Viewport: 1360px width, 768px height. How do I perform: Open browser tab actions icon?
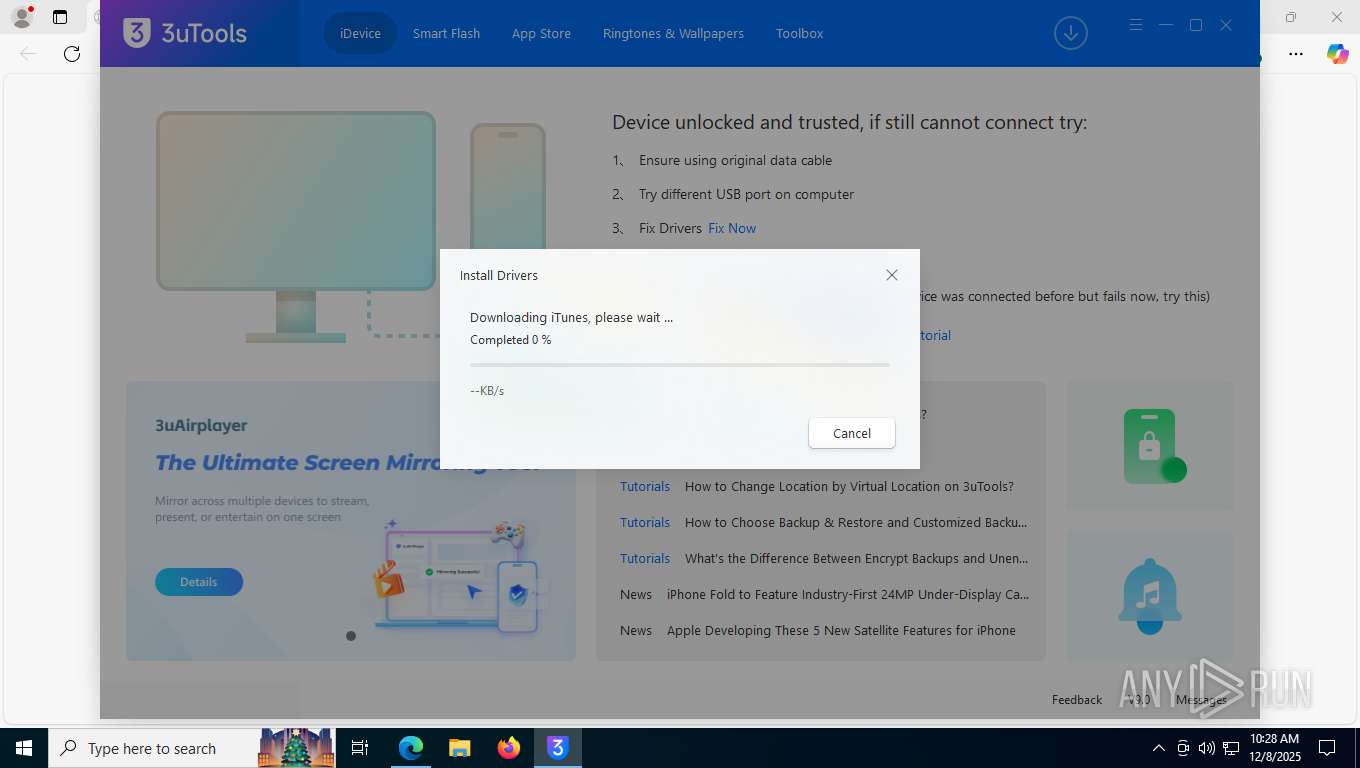60,17
